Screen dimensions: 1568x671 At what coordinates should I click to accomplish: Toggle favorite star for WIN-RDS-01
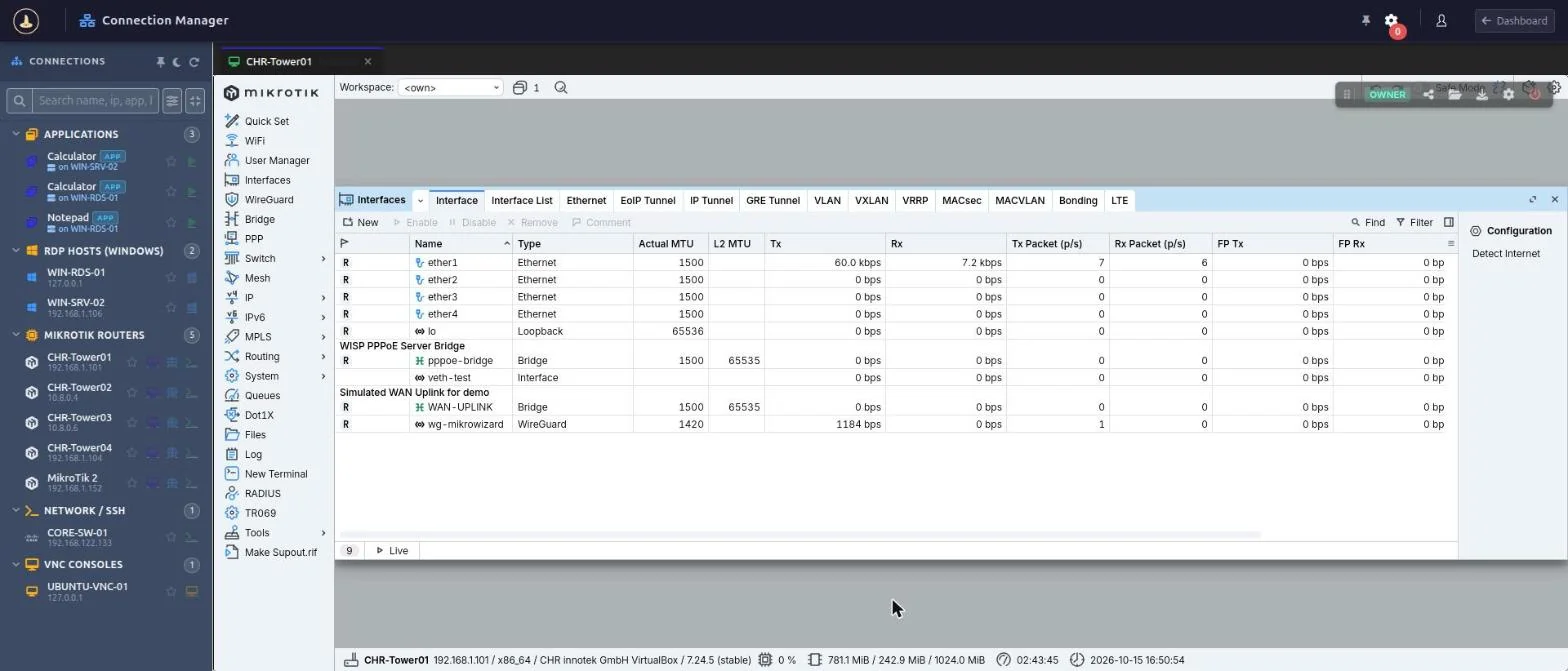(171, 277)
